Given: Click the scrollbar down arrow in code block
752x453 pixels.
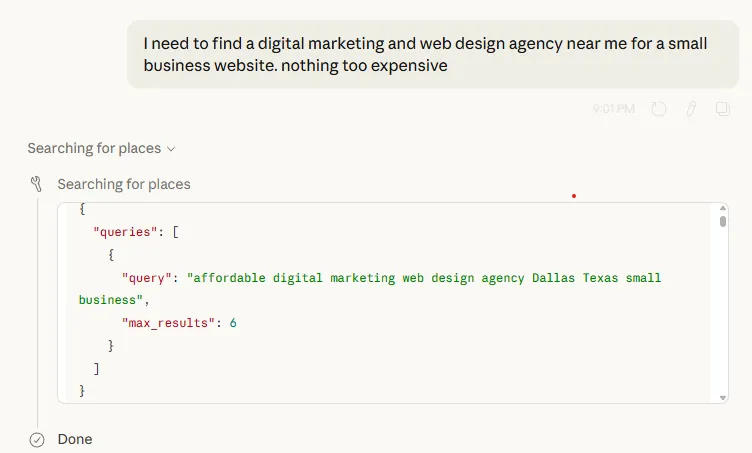Looking at the screenshot, I should (x=723, y=397).
